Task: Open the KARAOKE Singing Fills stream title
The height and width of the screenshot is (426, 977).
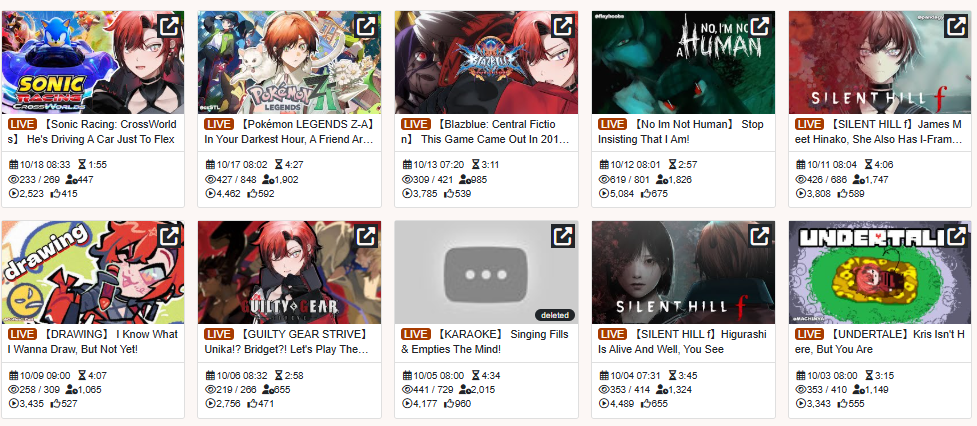Action: (485, 342)
